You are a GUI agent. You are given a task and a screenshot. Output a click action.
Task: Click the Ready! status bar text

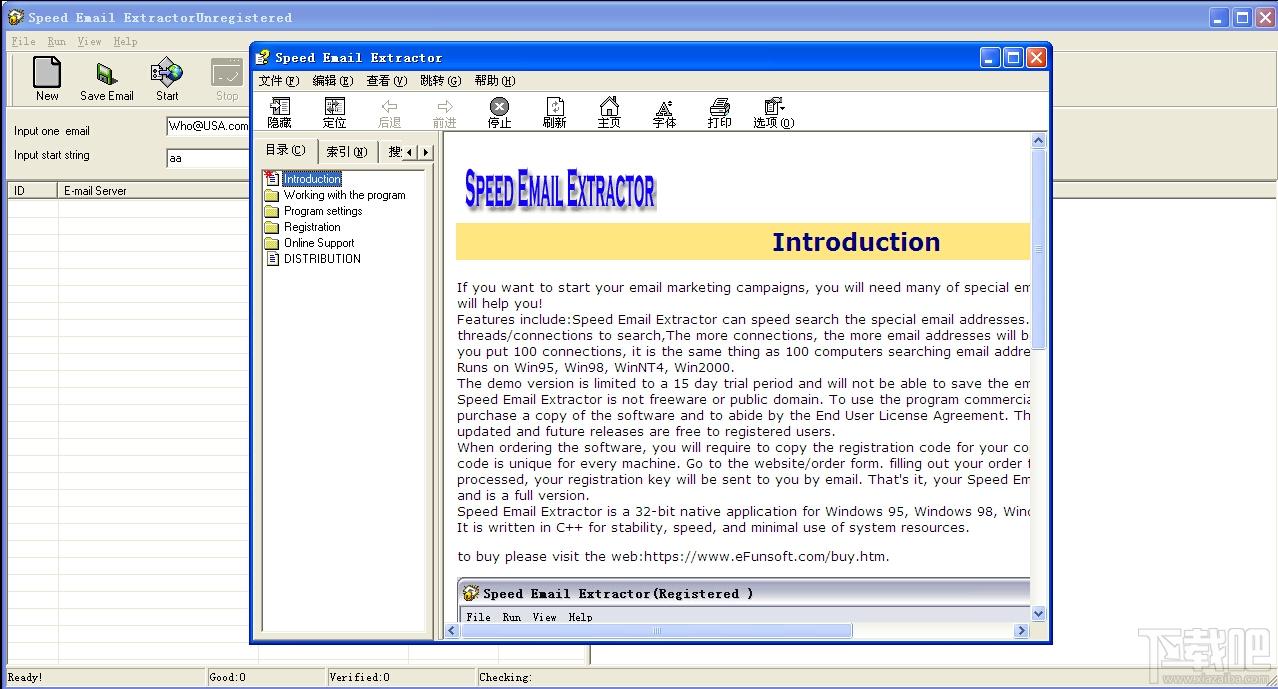click(25, 677)
